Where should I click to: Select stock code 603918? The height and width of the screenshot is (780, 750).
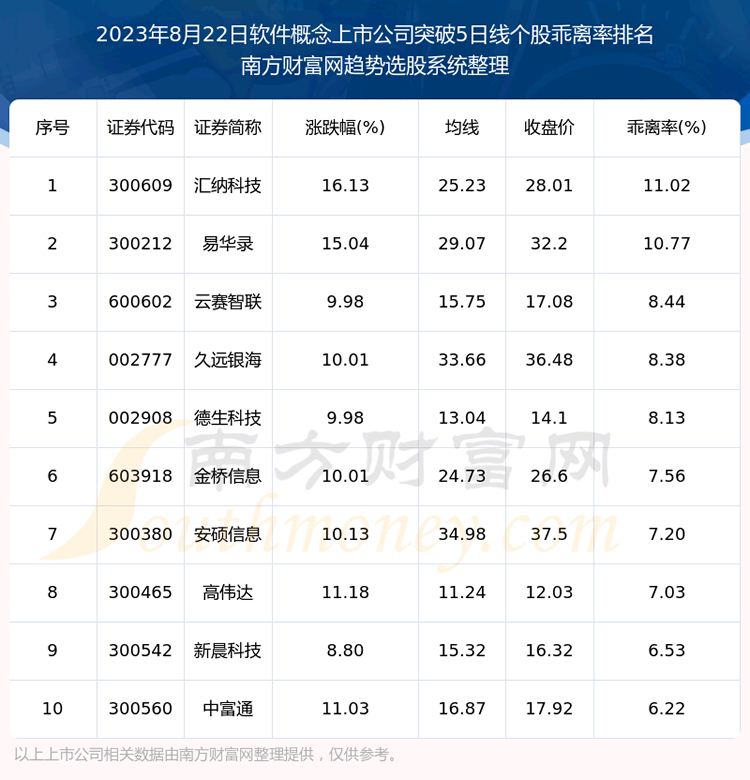click(x=140, y=476)
